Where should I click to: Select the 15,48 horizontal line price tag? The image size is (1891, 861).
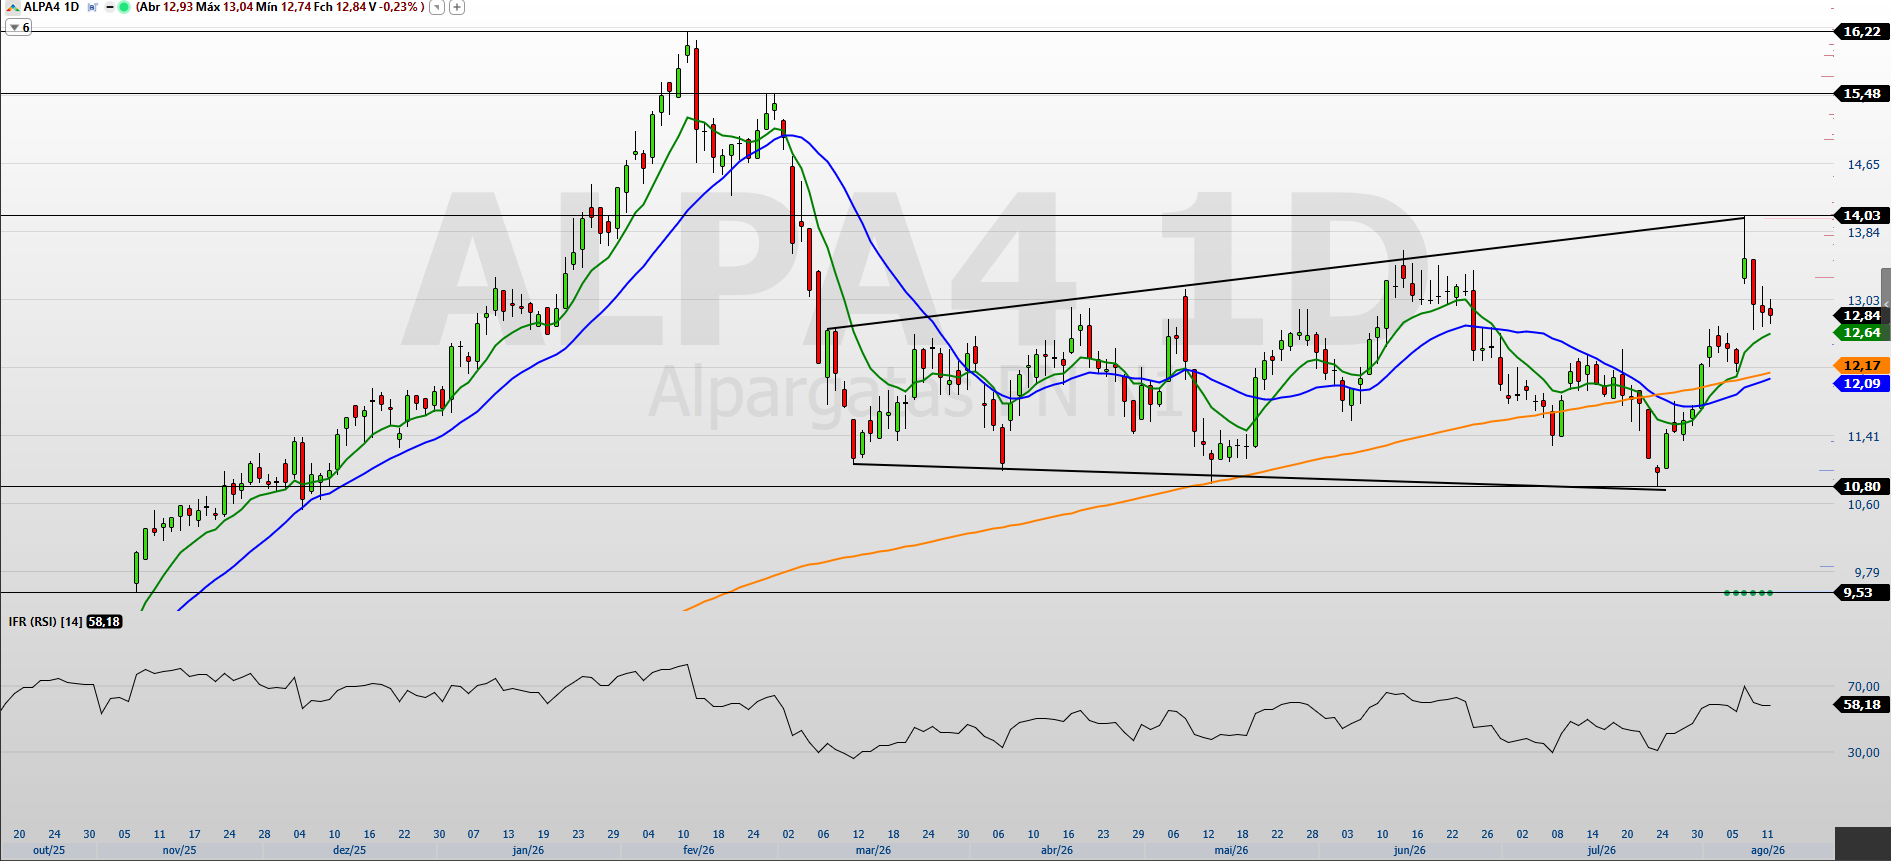point(1861,93)
